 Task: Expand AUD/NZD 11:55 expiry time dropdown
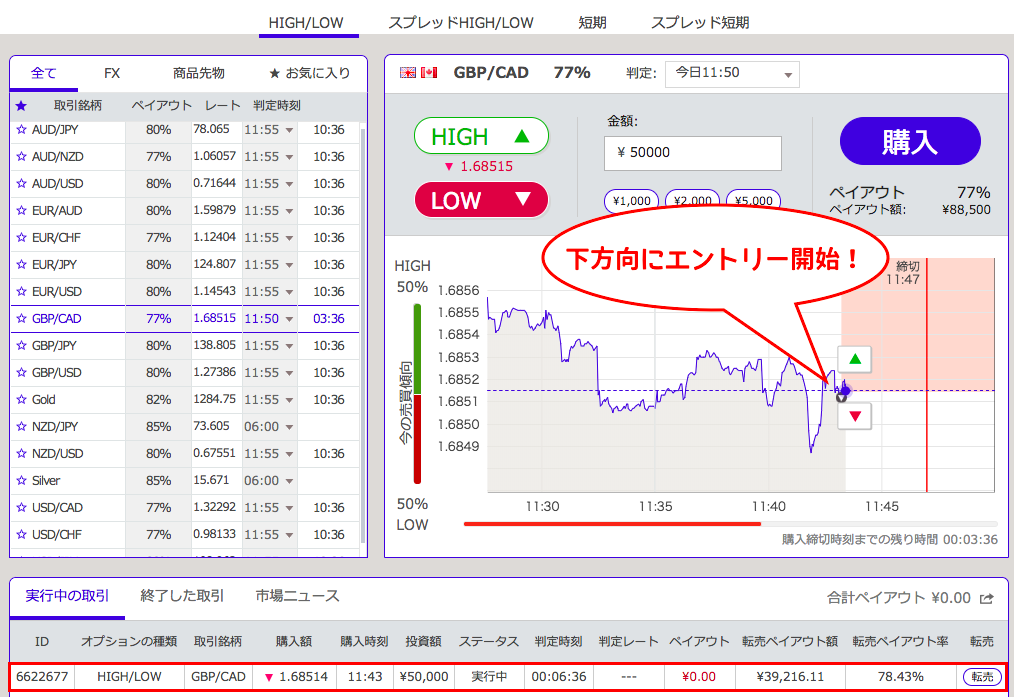(289, 157)
